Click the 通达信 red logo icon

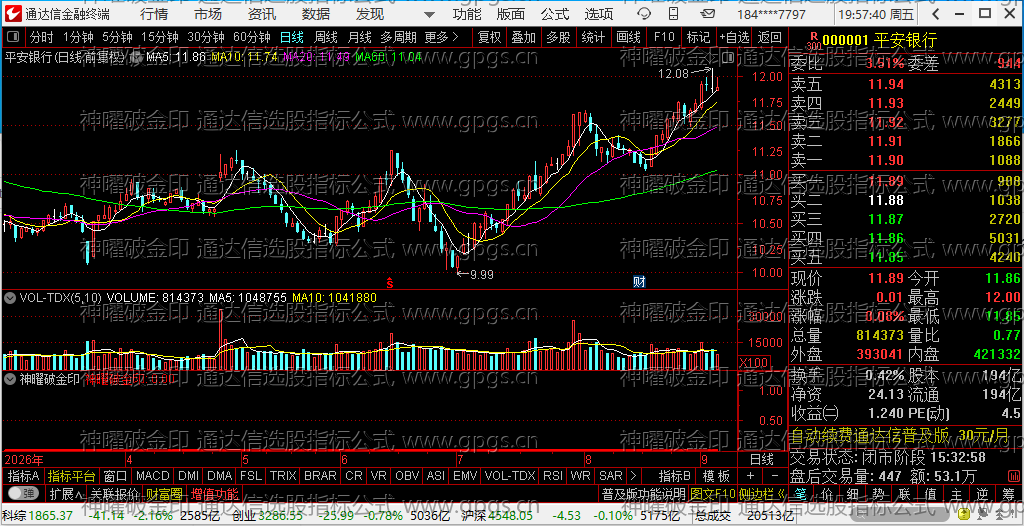point(12,13)
